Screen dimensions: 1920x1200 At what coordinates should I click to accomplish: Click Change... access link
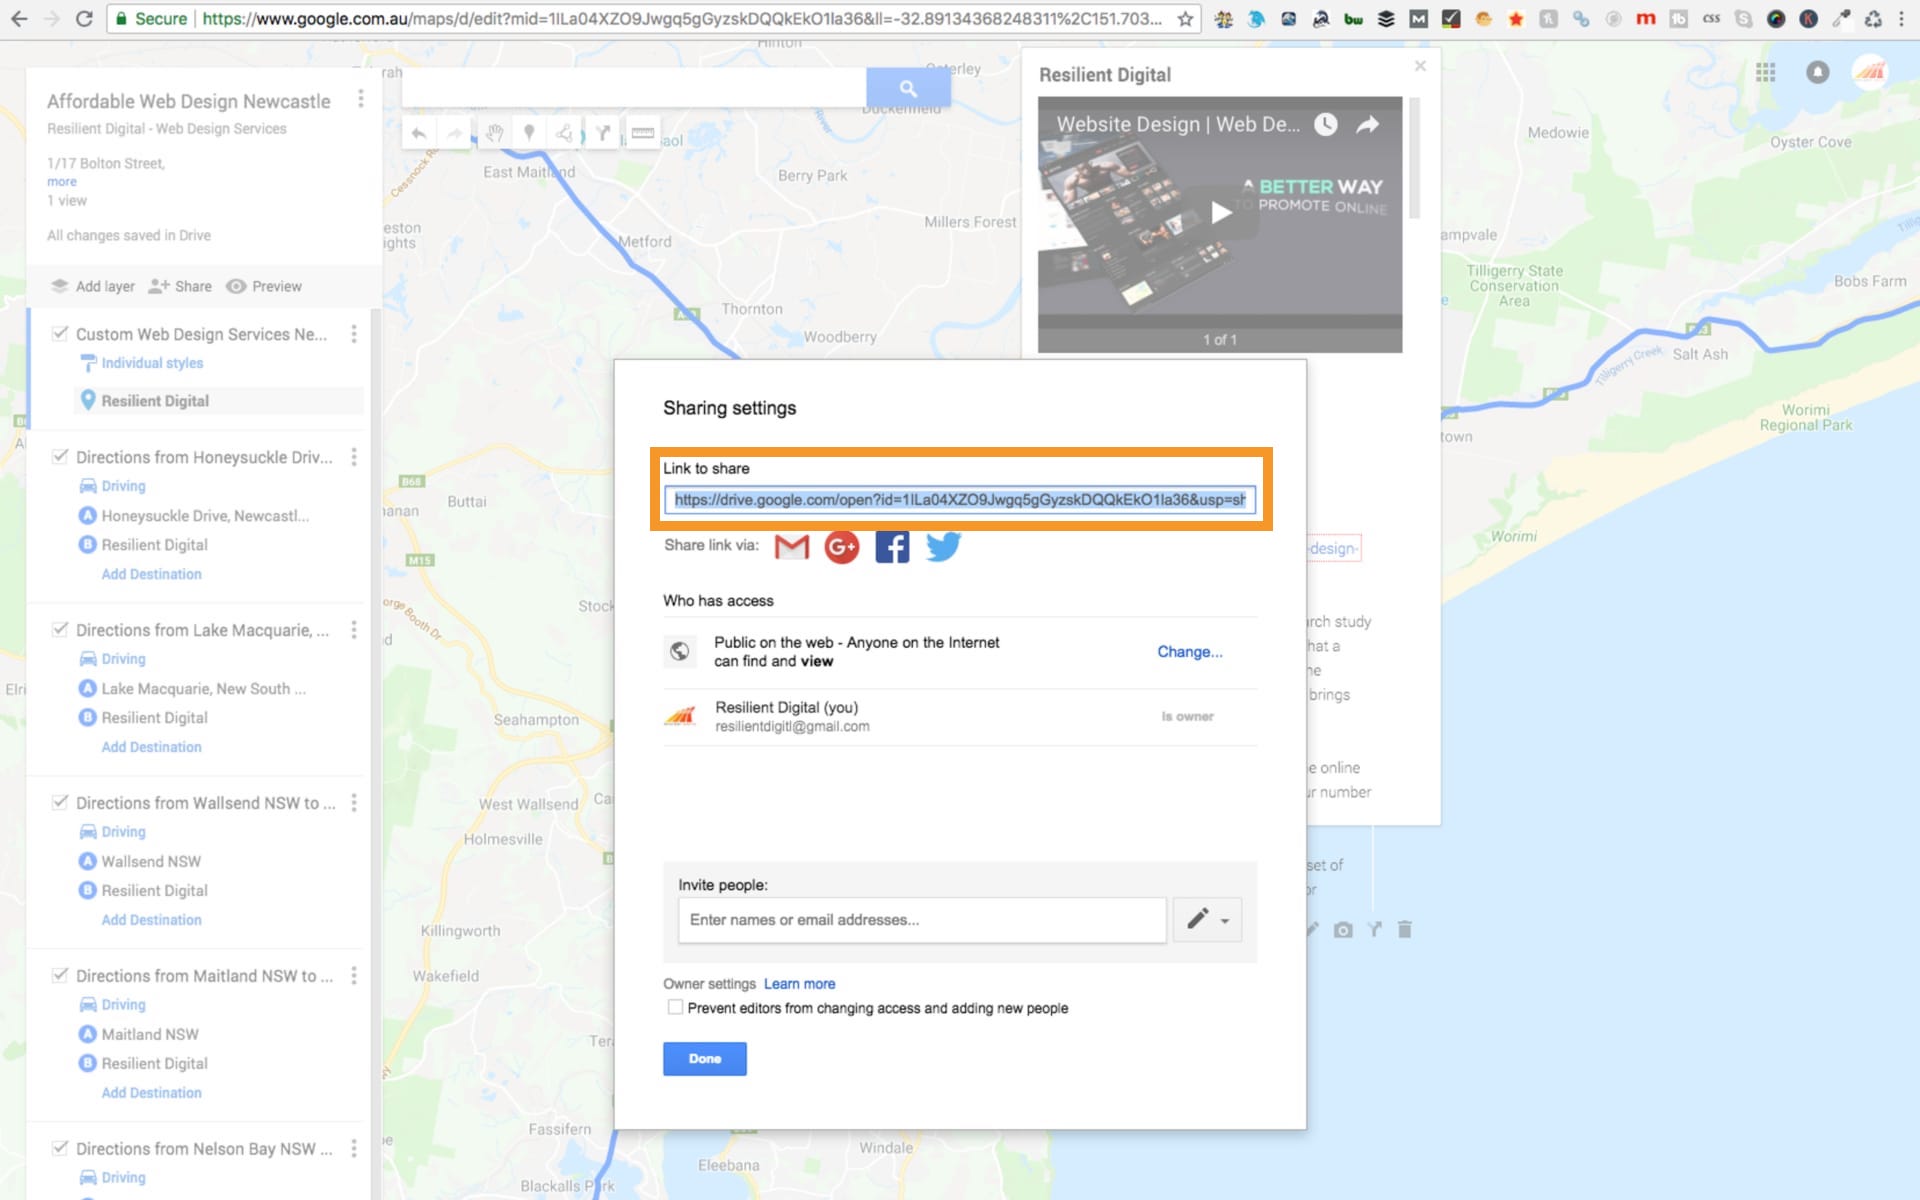tap(1190, 652)
